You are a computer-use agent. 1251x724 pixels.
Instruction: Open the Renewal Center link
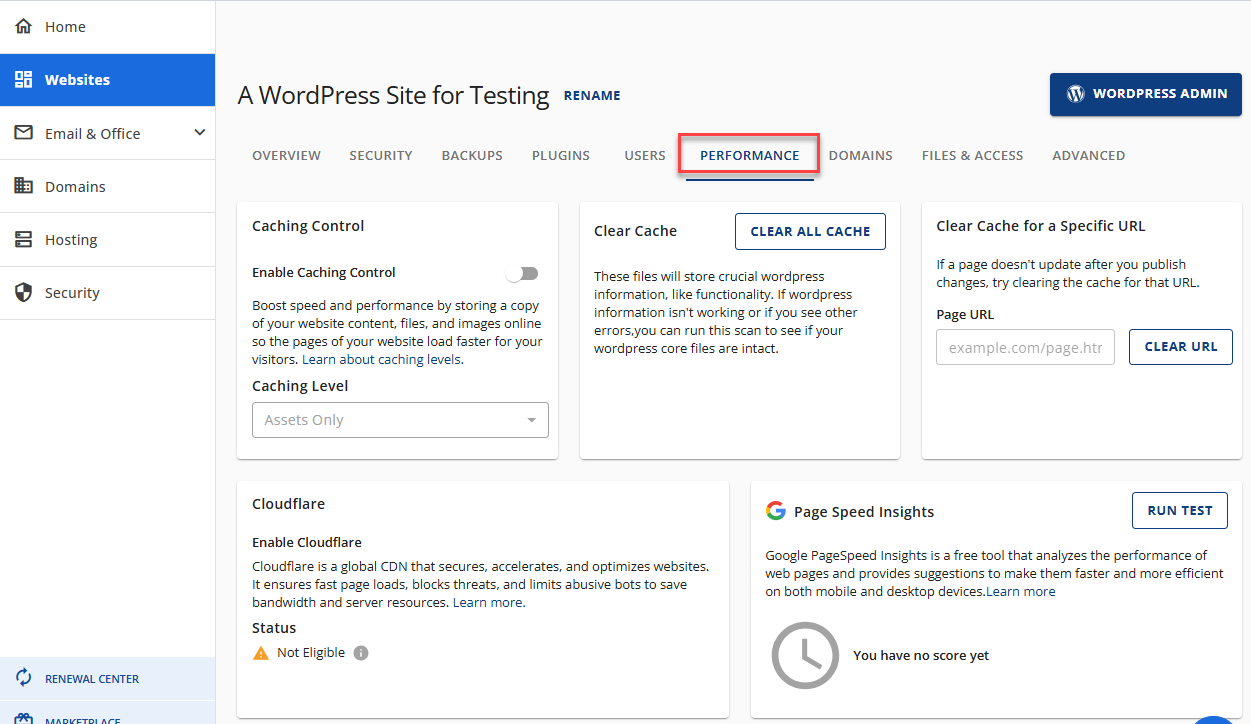(107, 678)
